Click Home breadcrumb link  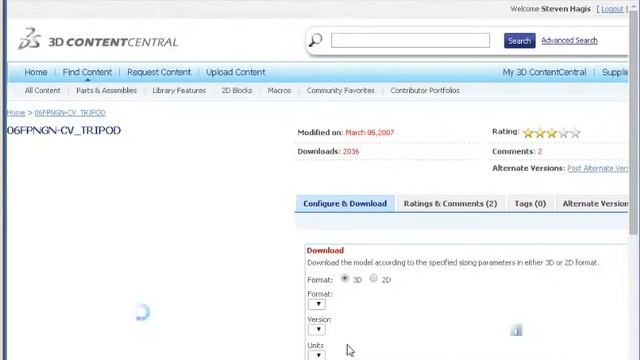16,113
